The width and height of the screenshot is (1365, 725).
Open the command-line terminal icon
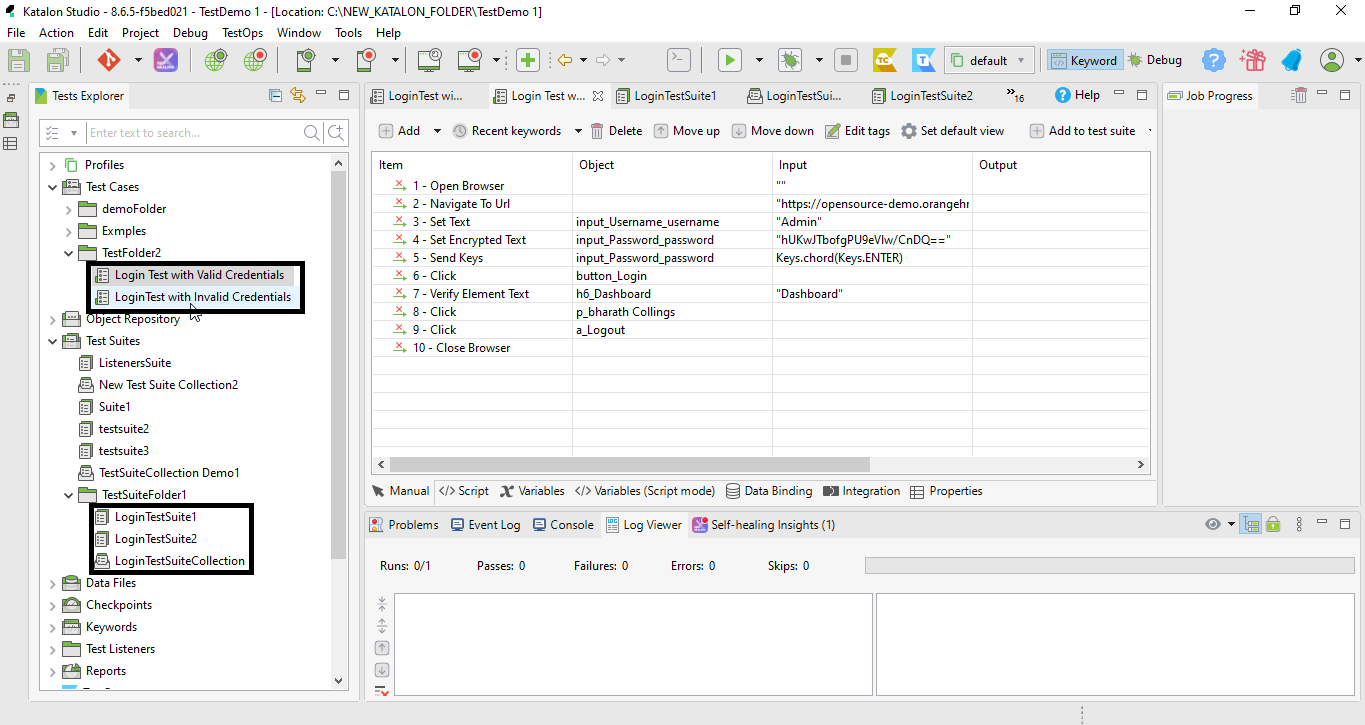coord(679,60)
